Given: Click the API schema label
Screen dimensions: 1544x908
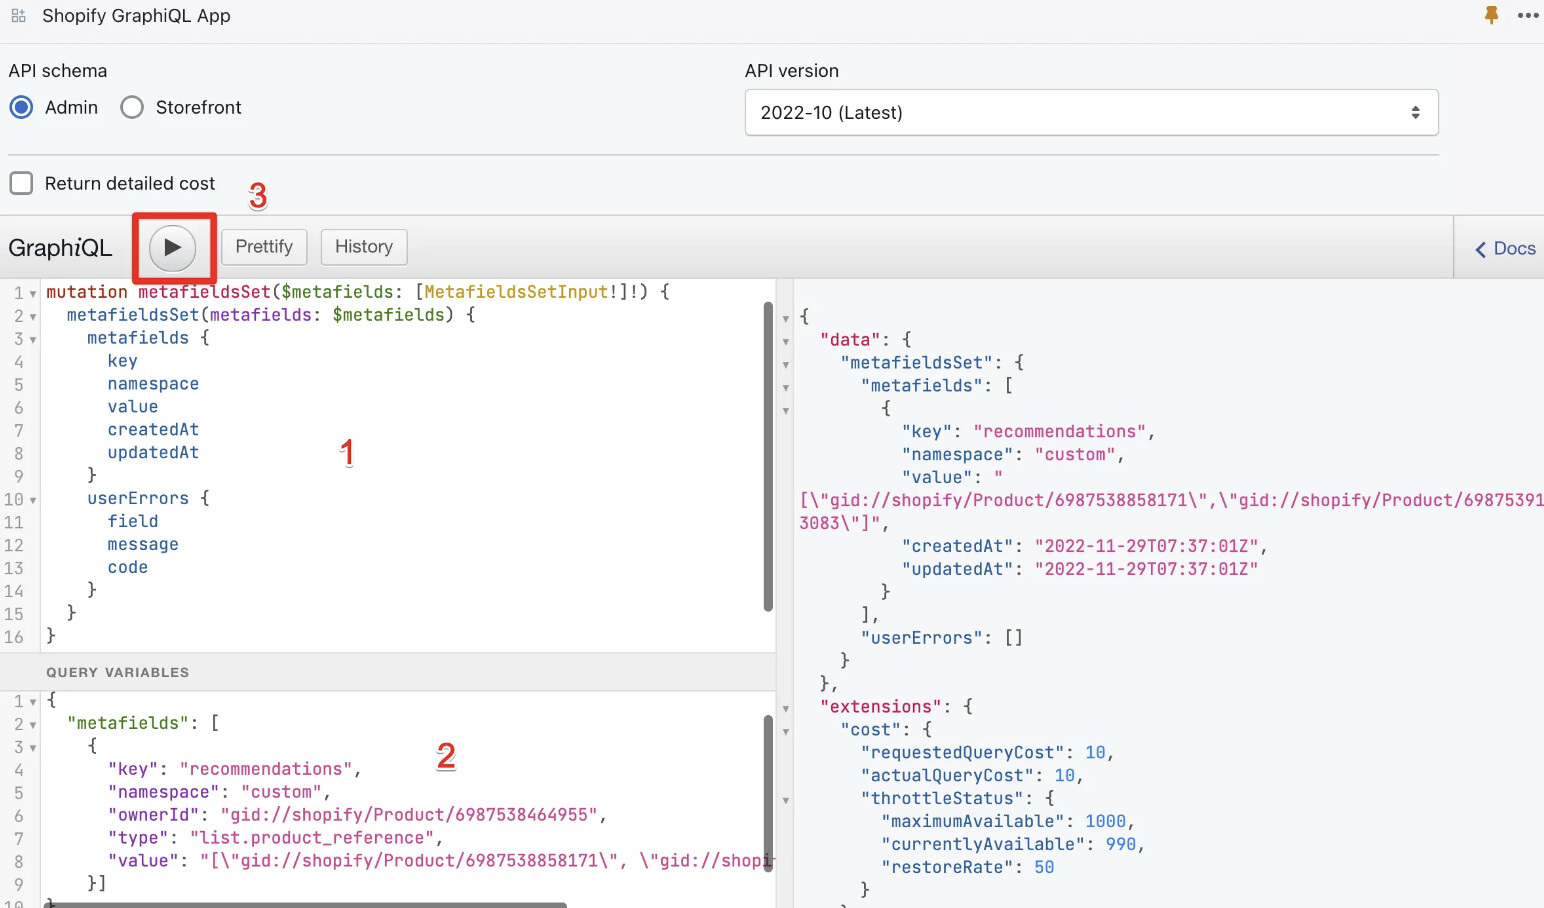Looking at the screenshot, I should 58,71.
